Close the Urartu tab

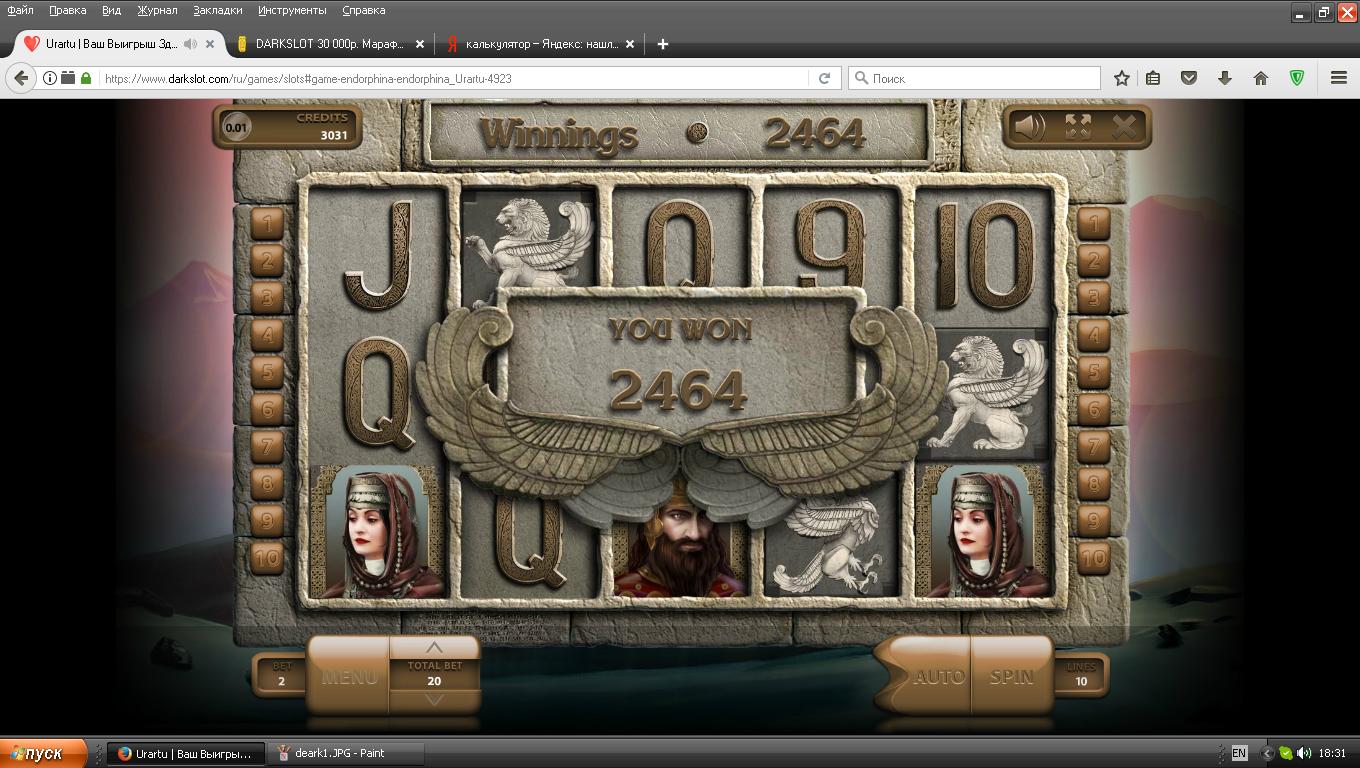coord(210,44)
